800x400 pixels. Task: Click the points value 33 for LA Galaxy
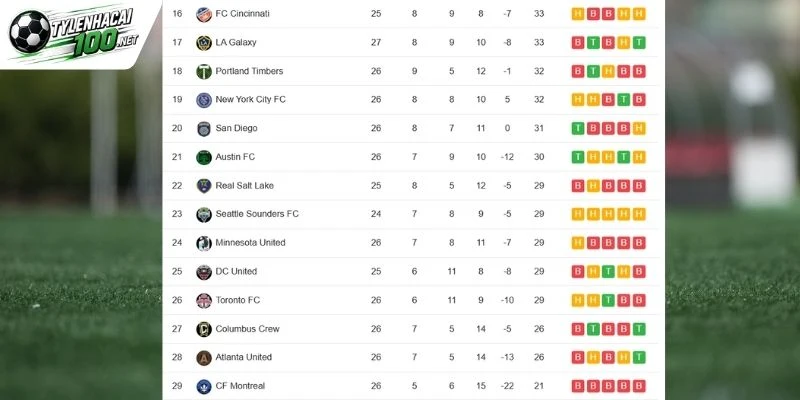point(539,42)
